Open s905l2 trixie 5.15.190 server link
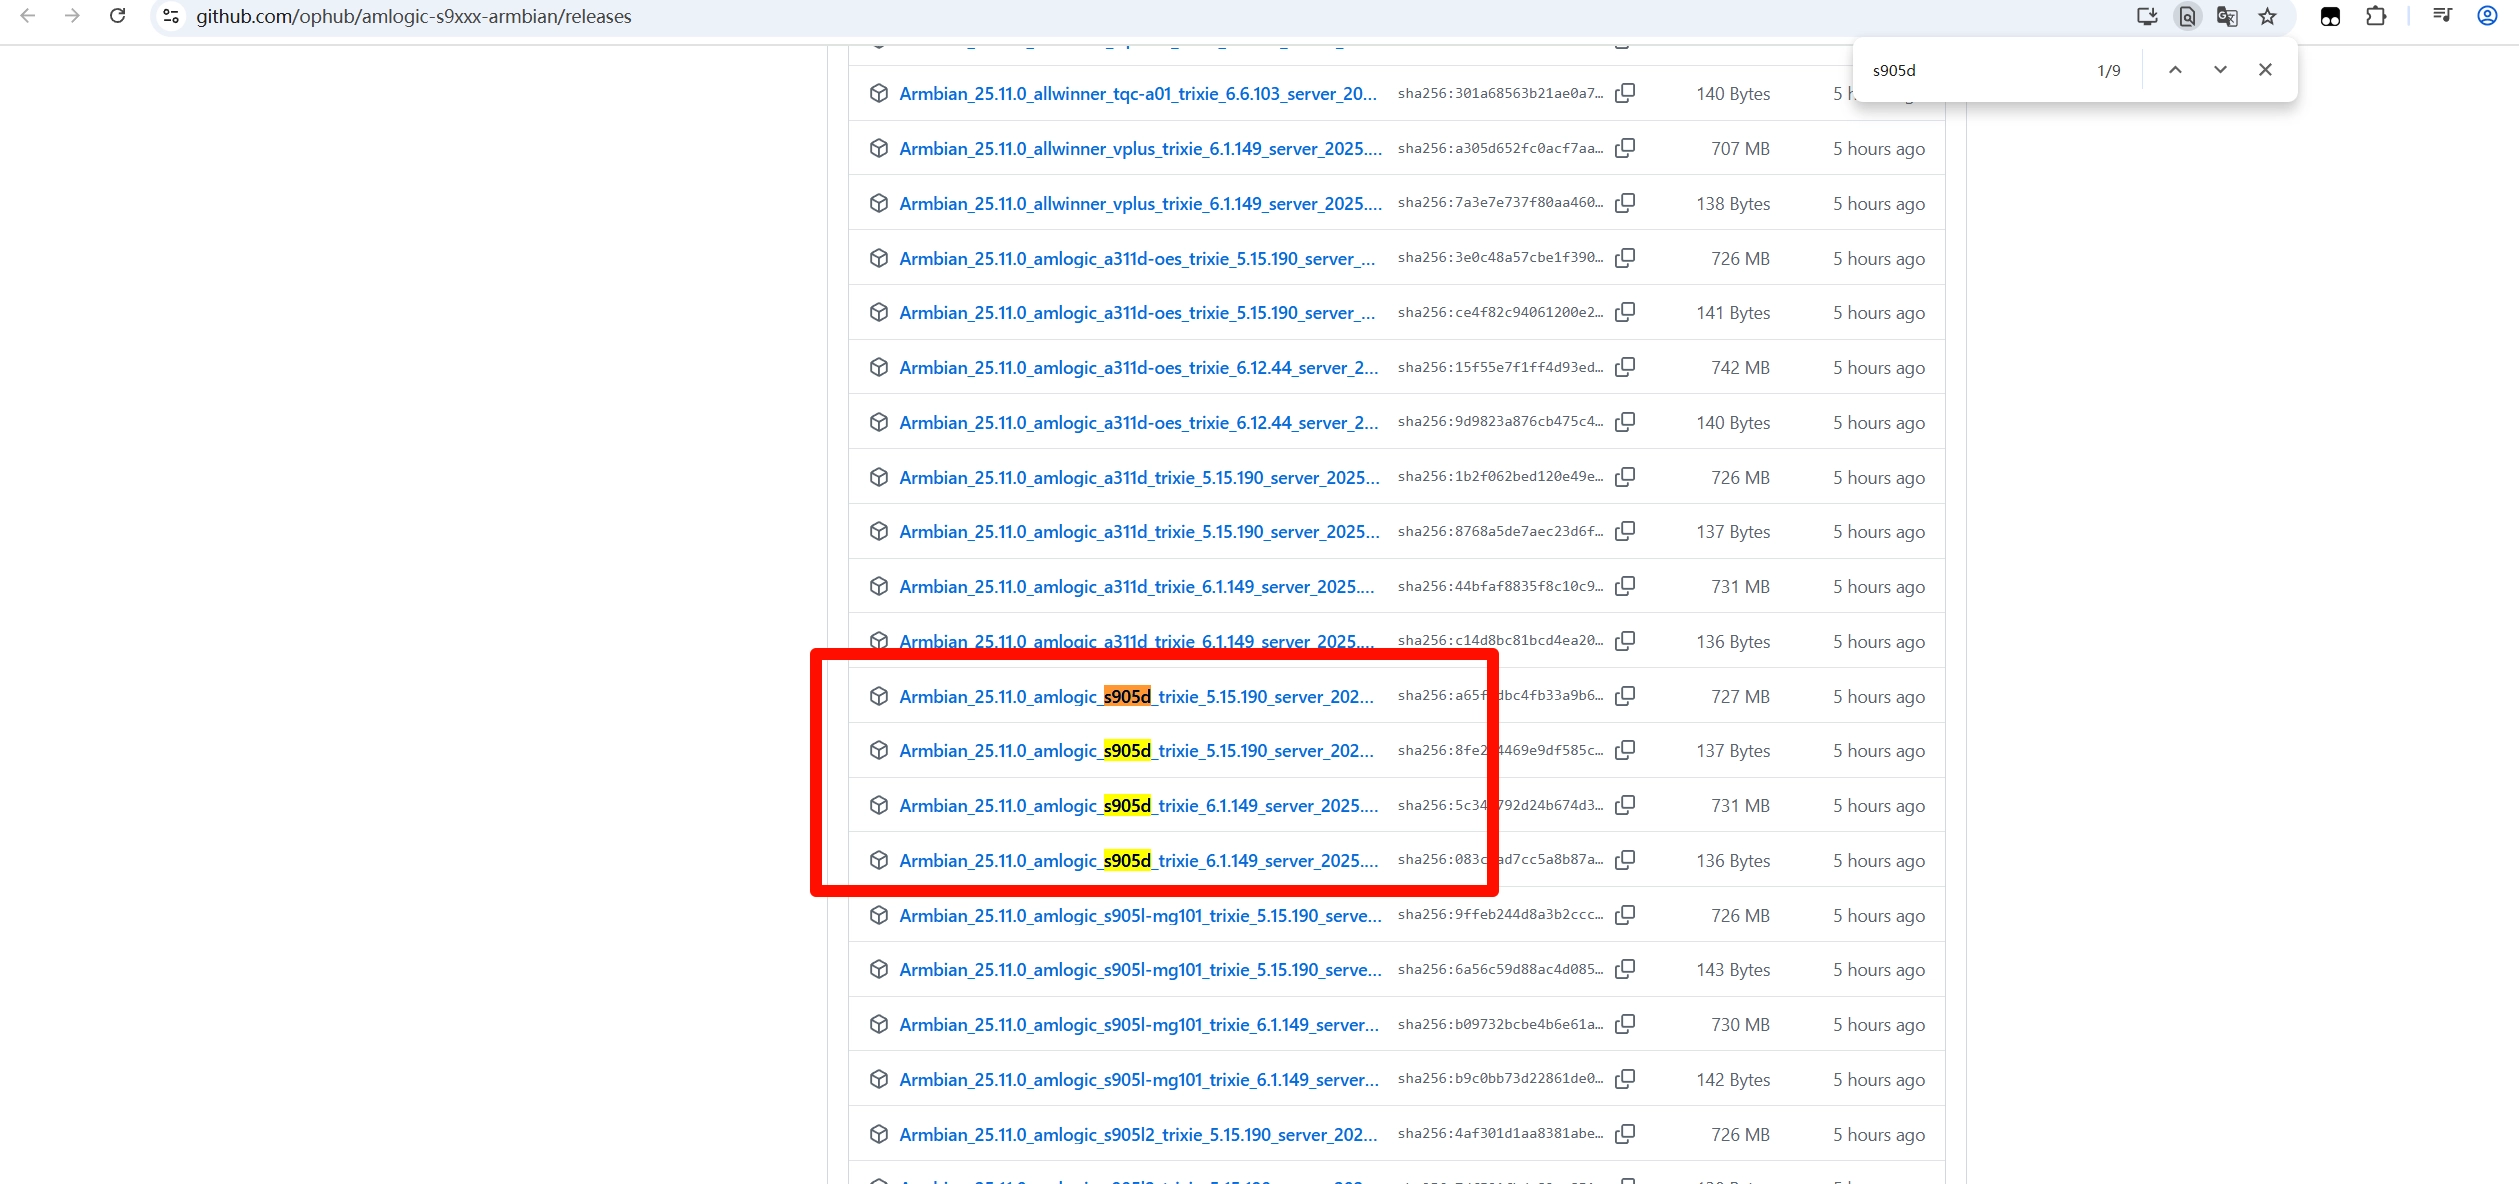The width and height of the screenshot is (2519, 1184). click(x=1137, y=1135)
